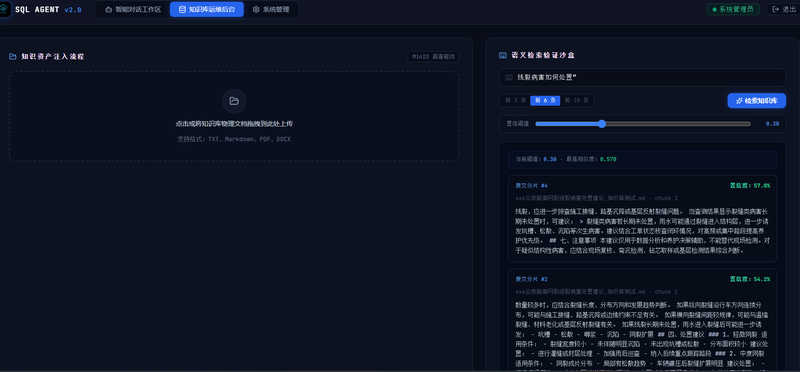Click the slider's 0.30 value readout
This screenshot has height=372, width=800.
772,123
